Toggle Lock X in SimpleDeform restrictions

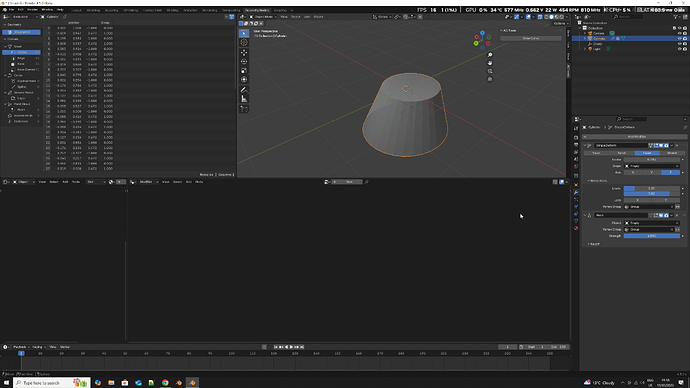coord(638,200)
